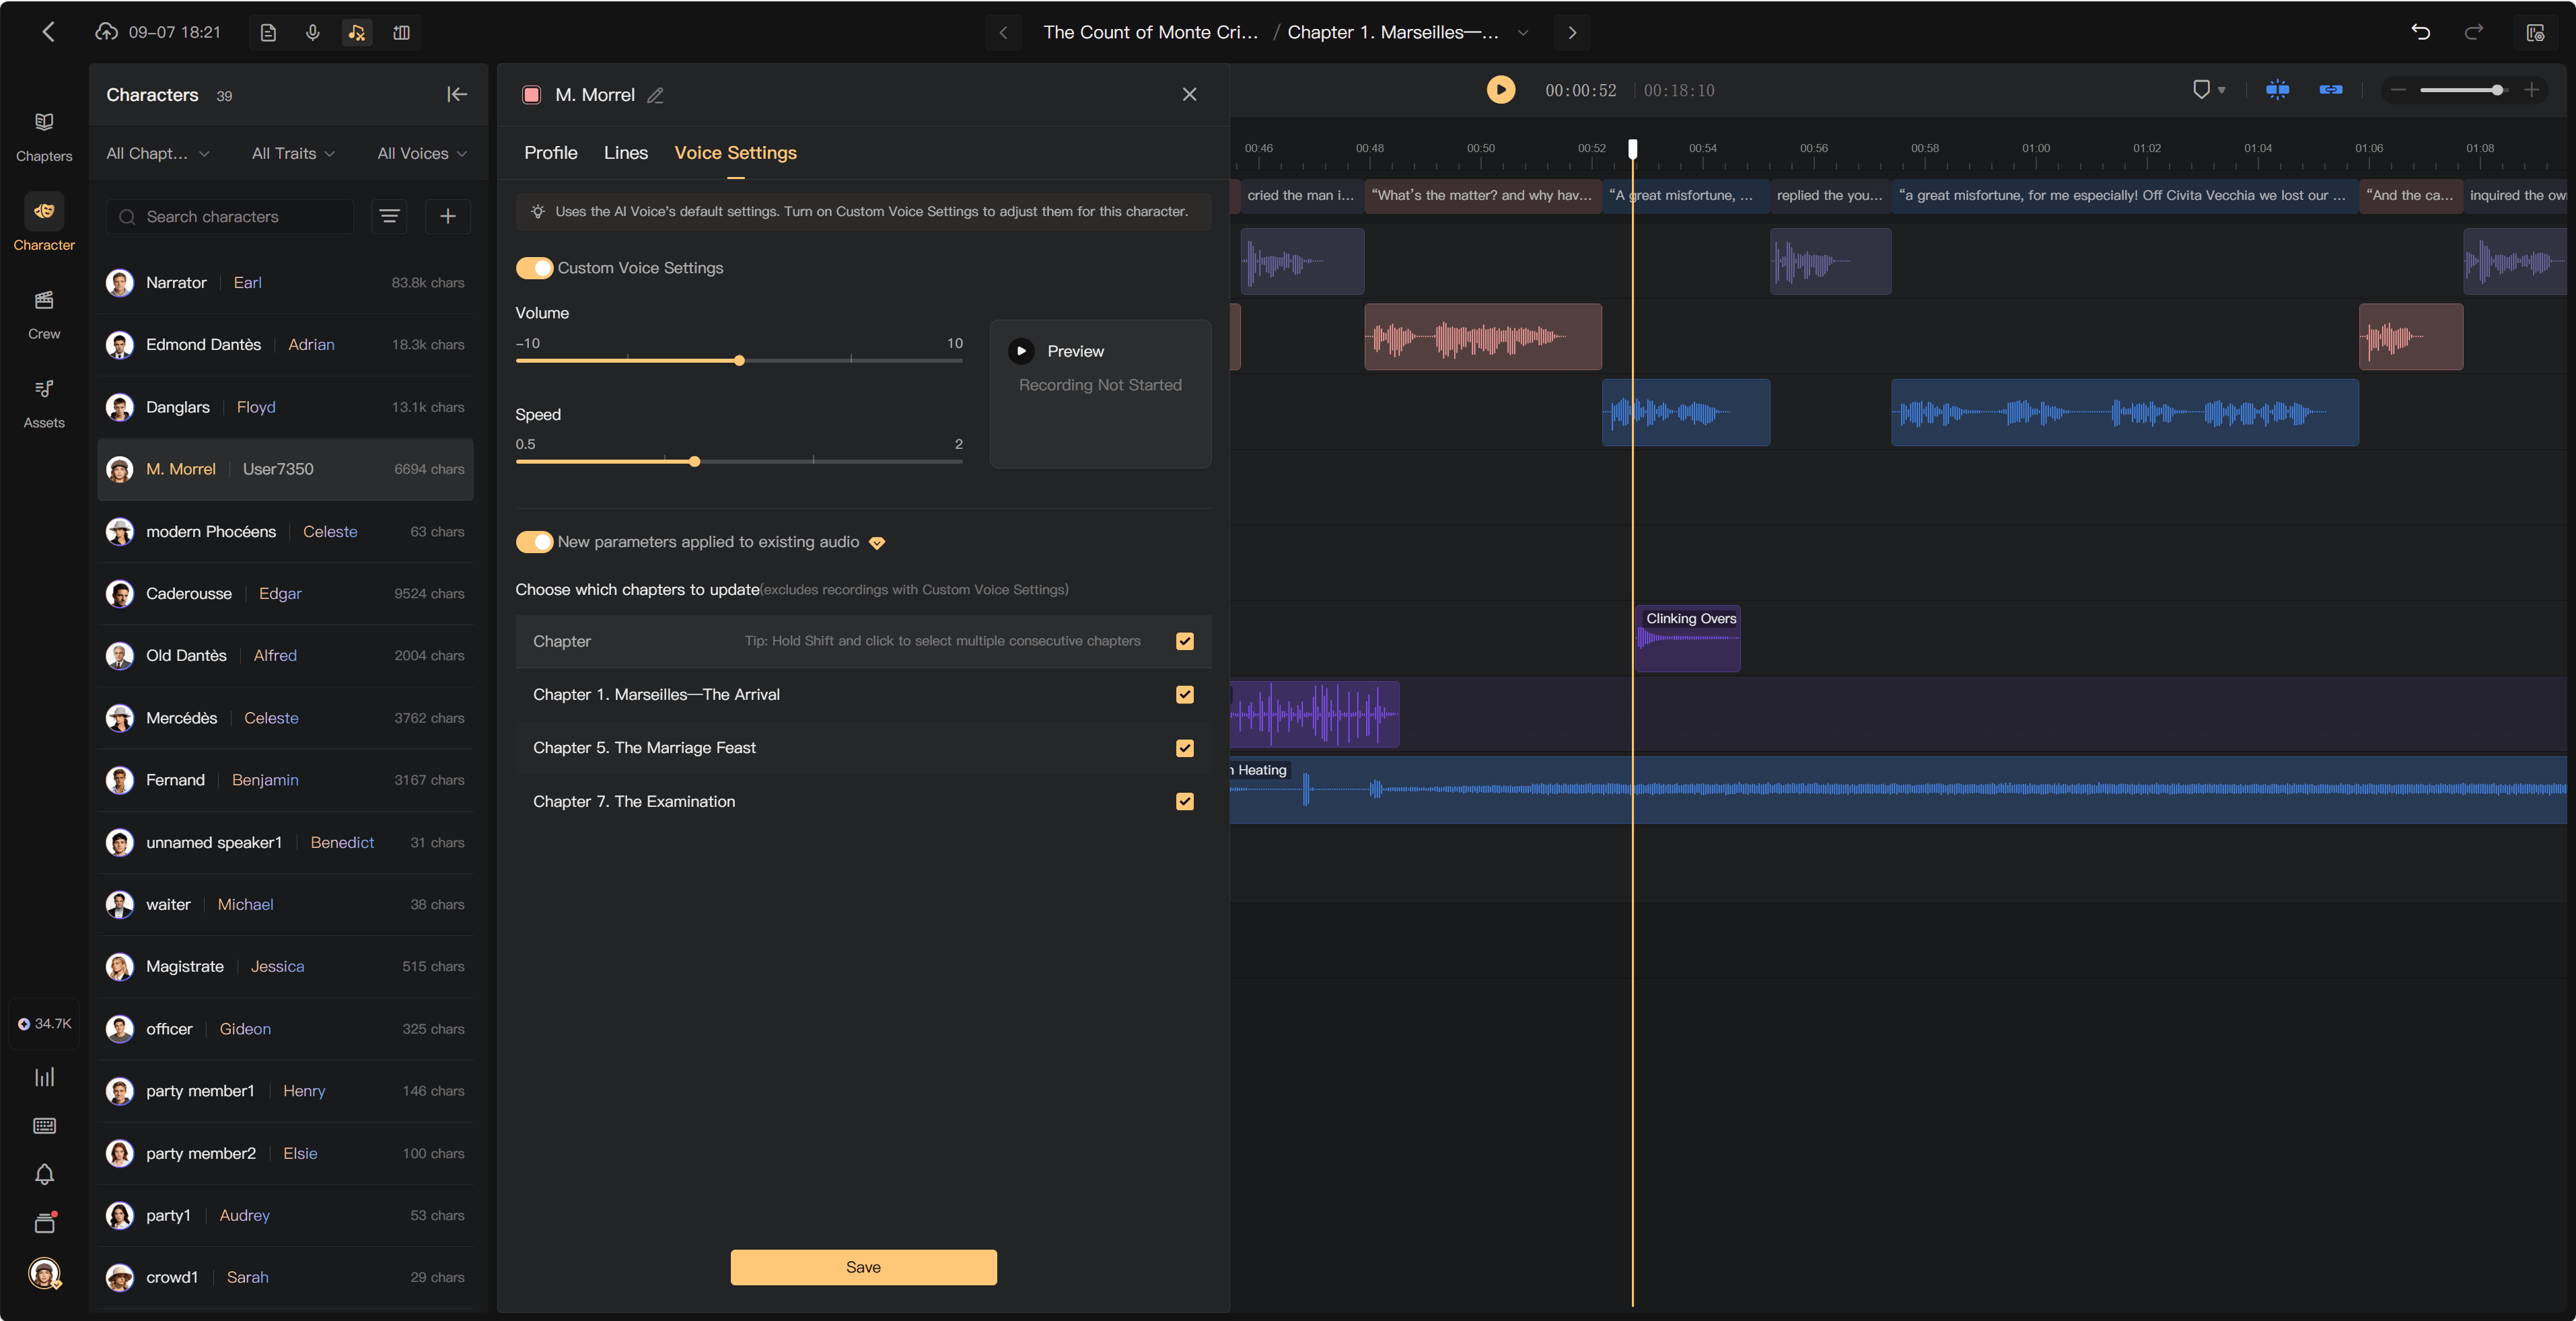Uncheck Chapter 1. Marseilles—The Arrival checkbox
Image resolution: width=2576 pixels, height=1321 pixels.
point(1185,694)
